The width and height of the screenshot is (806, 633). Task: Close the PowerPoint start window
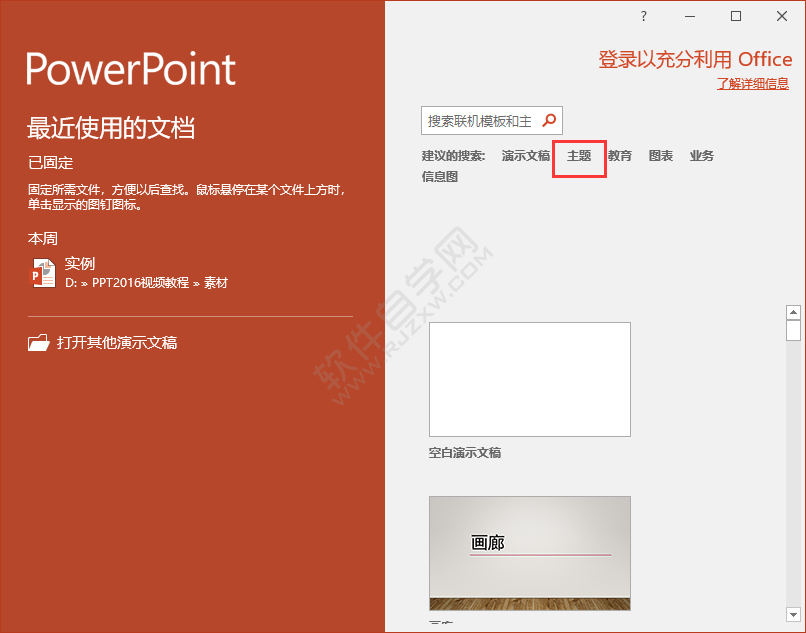[782, 16]
